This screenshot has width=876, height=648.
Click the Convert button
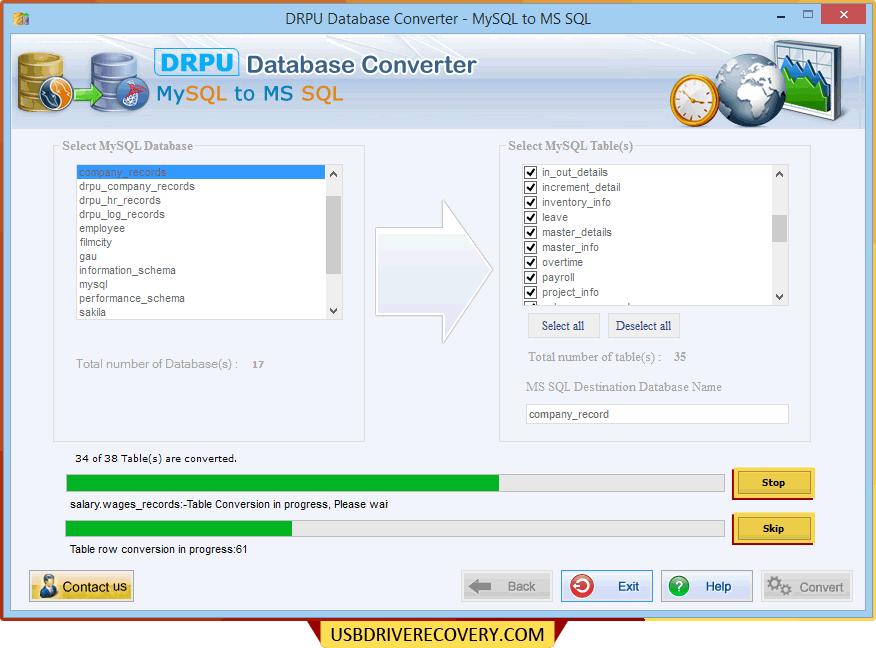807,586
